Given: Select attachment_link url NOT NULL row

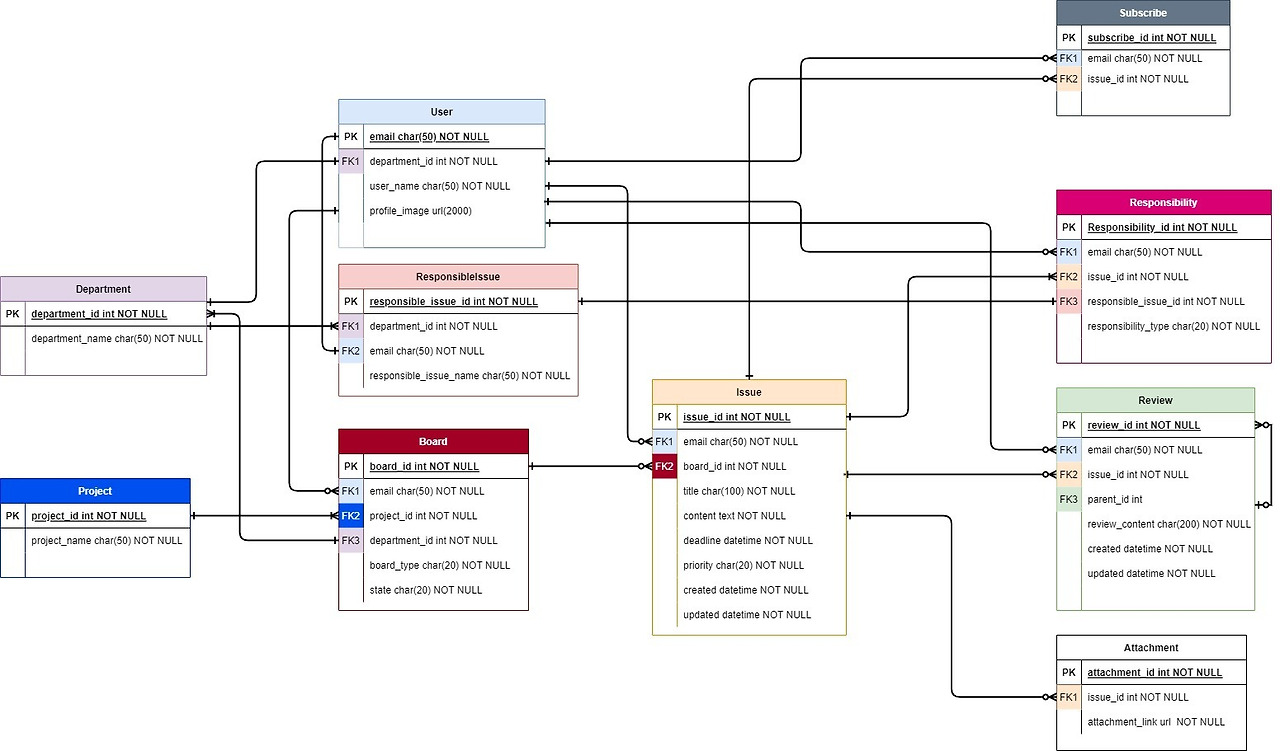Looking at the screenshot, I should (1151, 722).
